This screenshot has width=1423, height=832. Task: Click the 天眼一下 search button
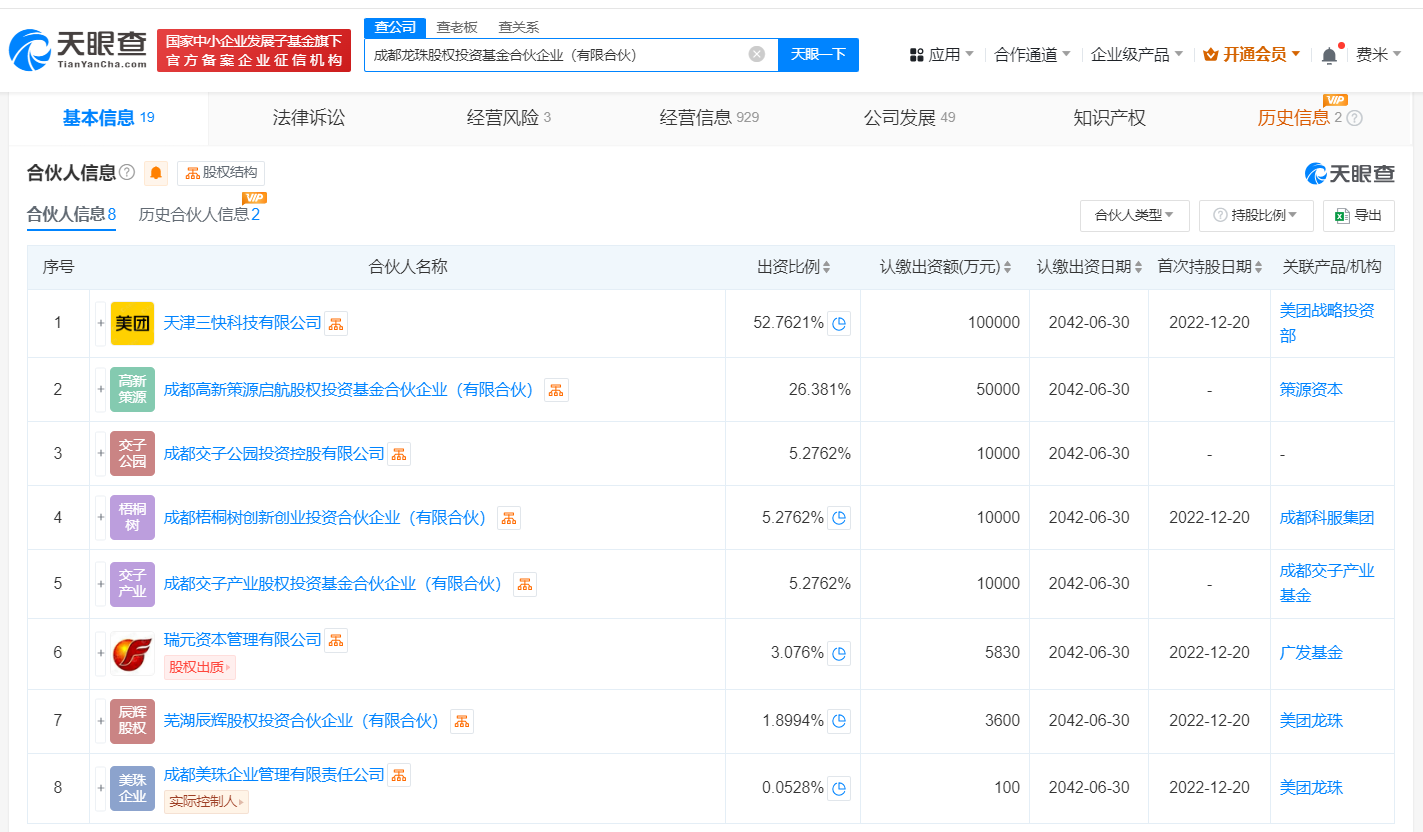point(818,55)
